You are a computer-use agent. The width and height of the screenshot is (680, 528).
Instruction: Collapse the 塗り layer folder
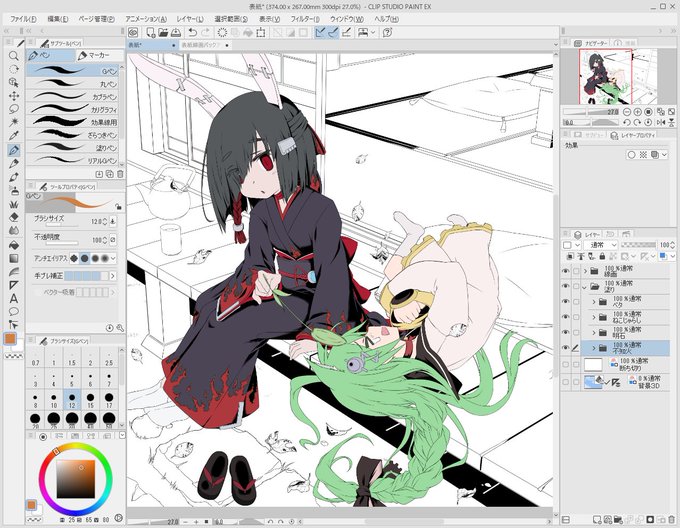tap(585, 287)
